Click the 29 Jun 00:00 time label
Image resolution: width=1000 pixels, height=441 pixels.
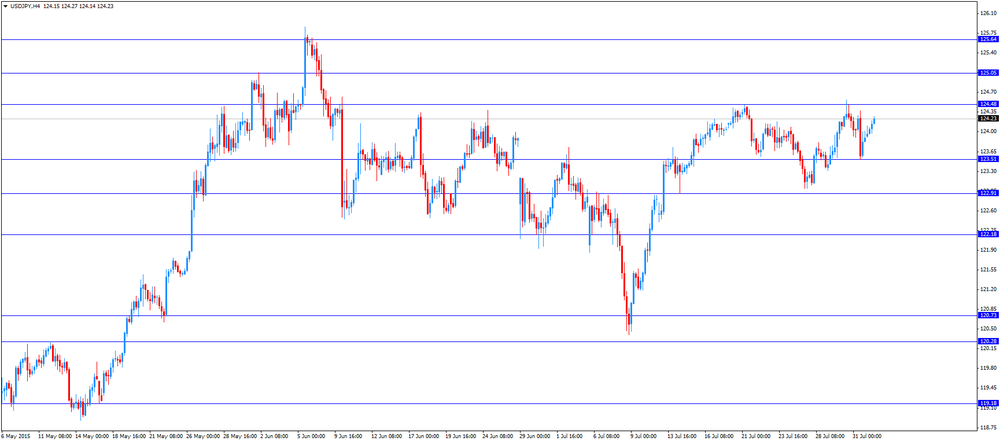535,436
